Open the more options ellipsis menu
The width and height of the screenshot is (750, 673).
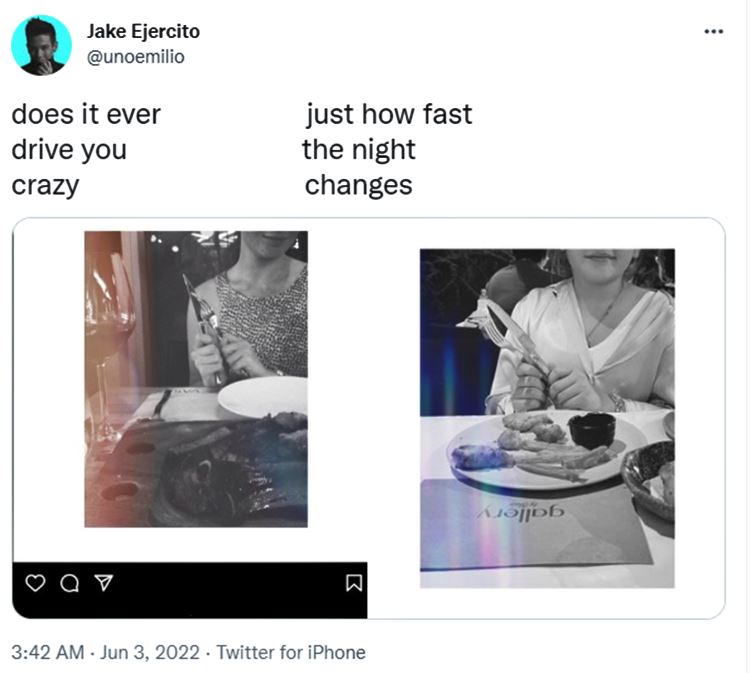pyautogui.click(x=713, y=31)
